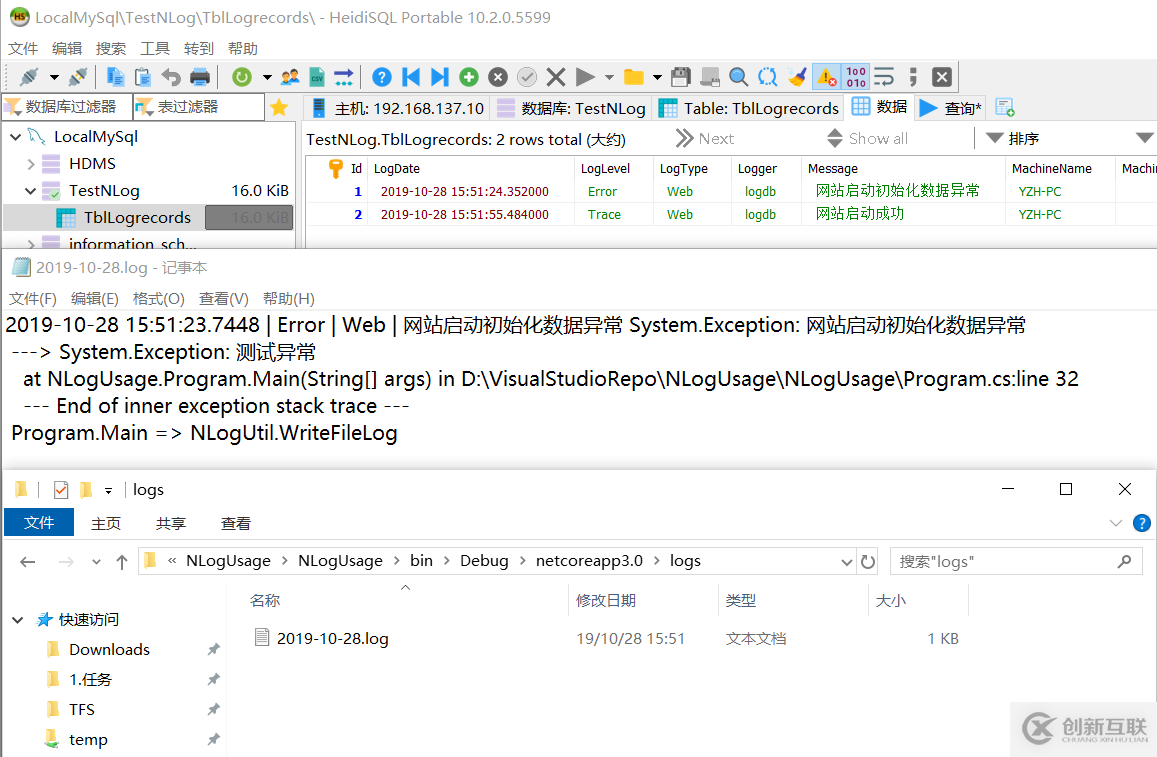Toggle the warning log panel icon
The width and height of the screenshot is (1157, 757).
pyautogui.click(x=824, y=77)
